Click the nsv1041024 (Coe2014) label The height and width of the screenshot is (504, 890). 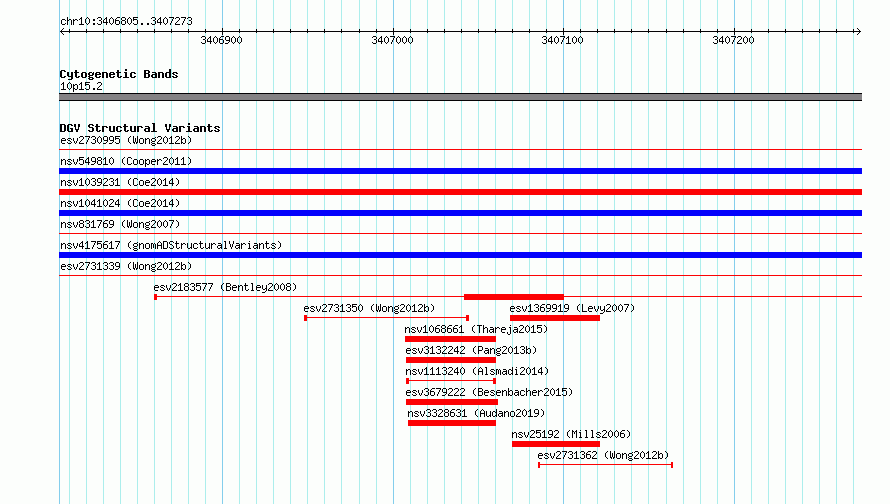pyautogui.click(x=120, y=203)
